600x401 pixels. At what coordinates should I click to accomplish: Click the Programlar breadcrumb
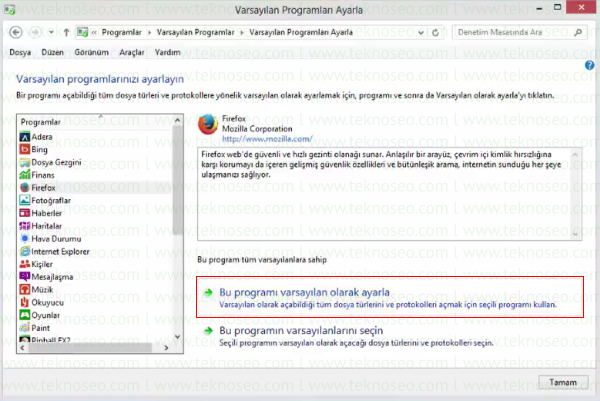(x=121, y=33)
